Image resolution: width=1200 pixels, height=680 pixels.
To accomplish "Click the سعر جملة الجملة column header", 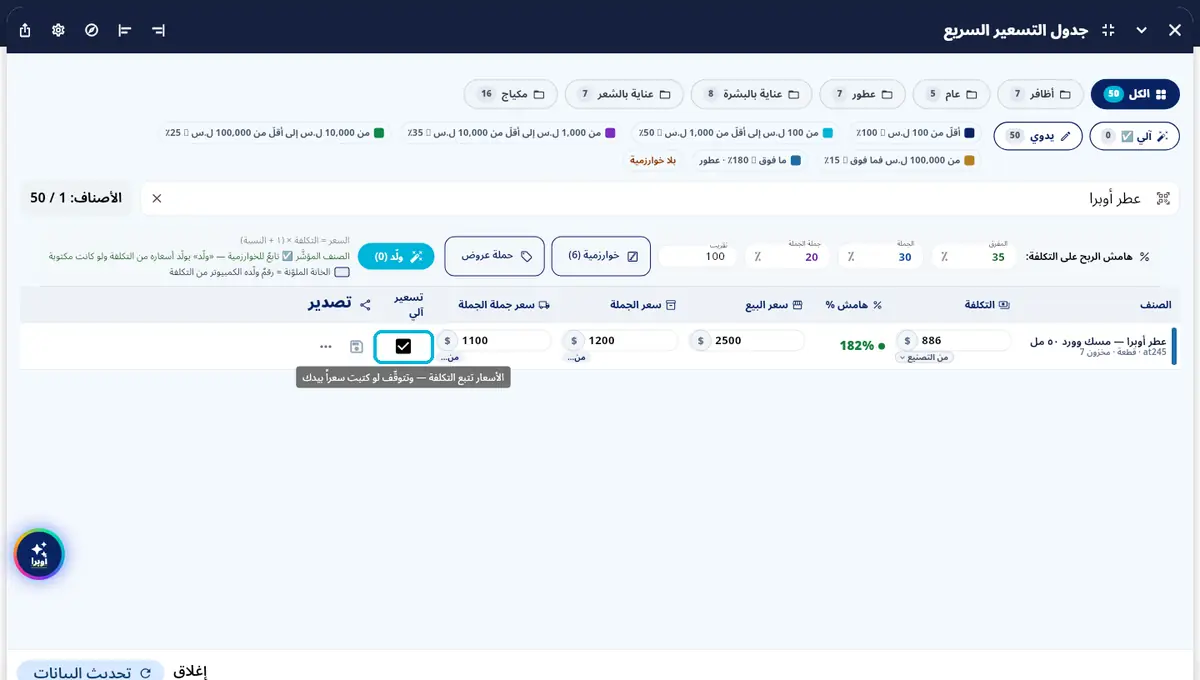I will [504, 304].
